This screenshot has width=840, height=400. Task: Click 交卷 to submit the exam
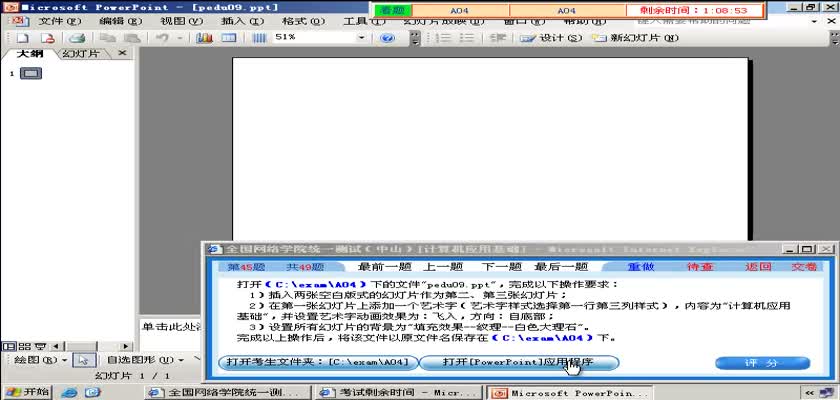click(804, 267)
